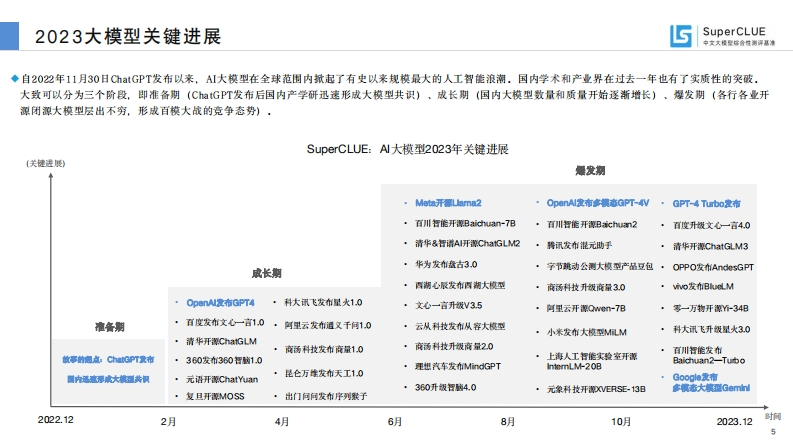The width and height of the screenshot is (793, 446).
Task: Click the 爆发期 stage label
Action: click(x=590, y=171)
